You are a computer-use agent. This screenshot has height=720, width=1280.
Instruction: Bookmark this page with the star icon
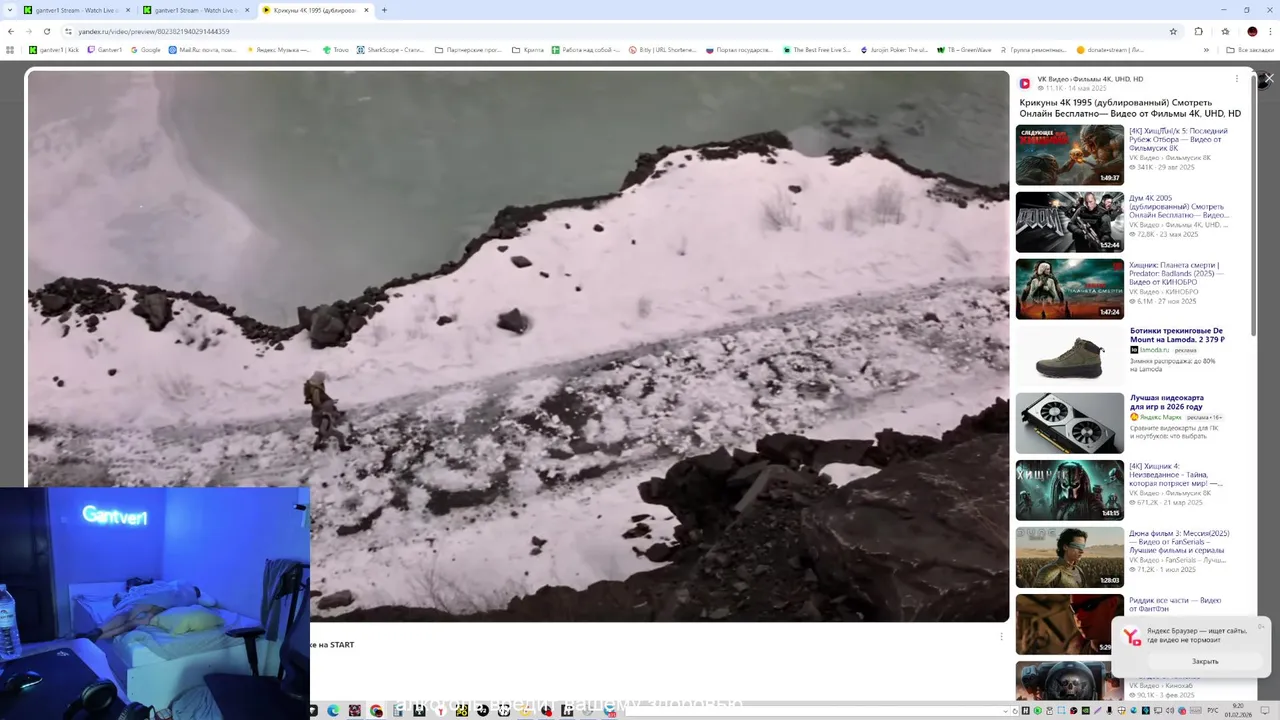tap(1173, 31)
